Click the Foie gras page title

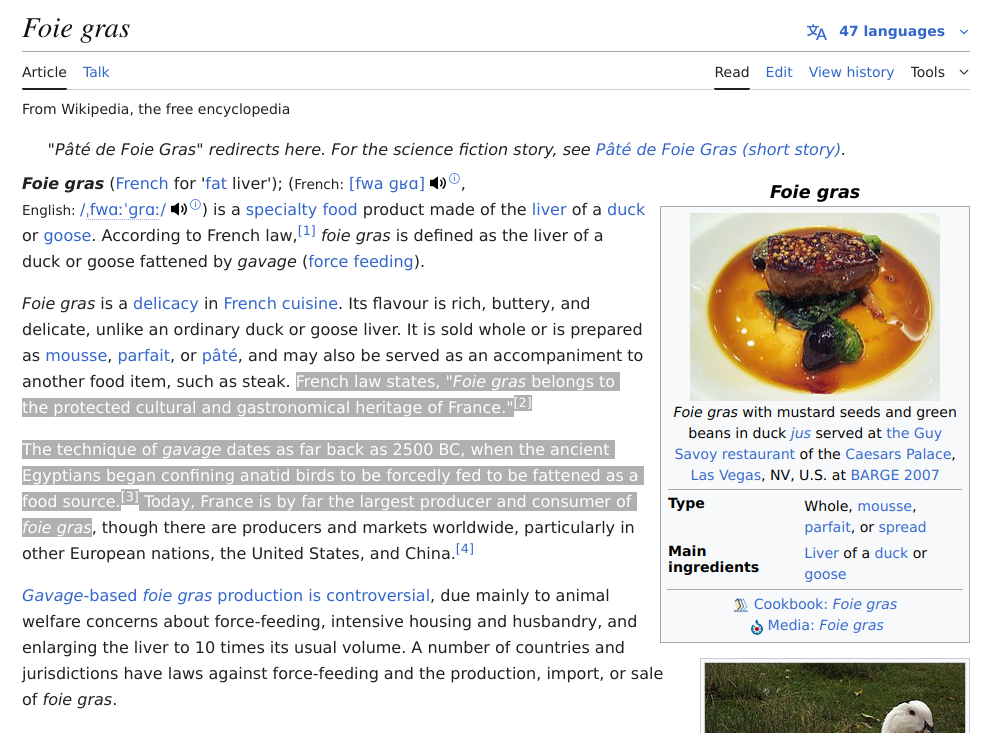(x=76, y=29)
